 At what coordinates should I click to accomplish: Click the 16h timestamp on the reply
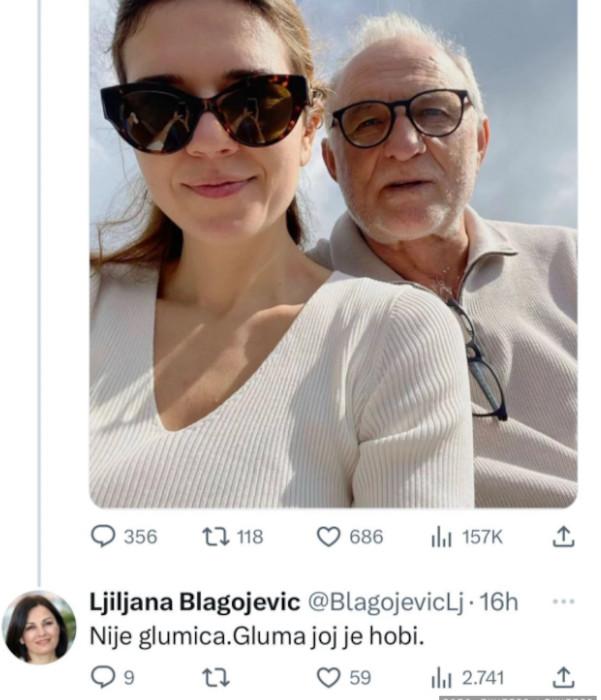click(498, 602)
